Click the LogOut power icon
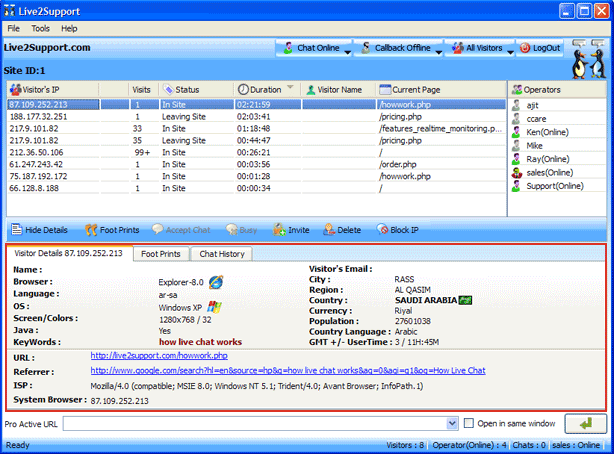Screen dimensions: 614x454 525,48
